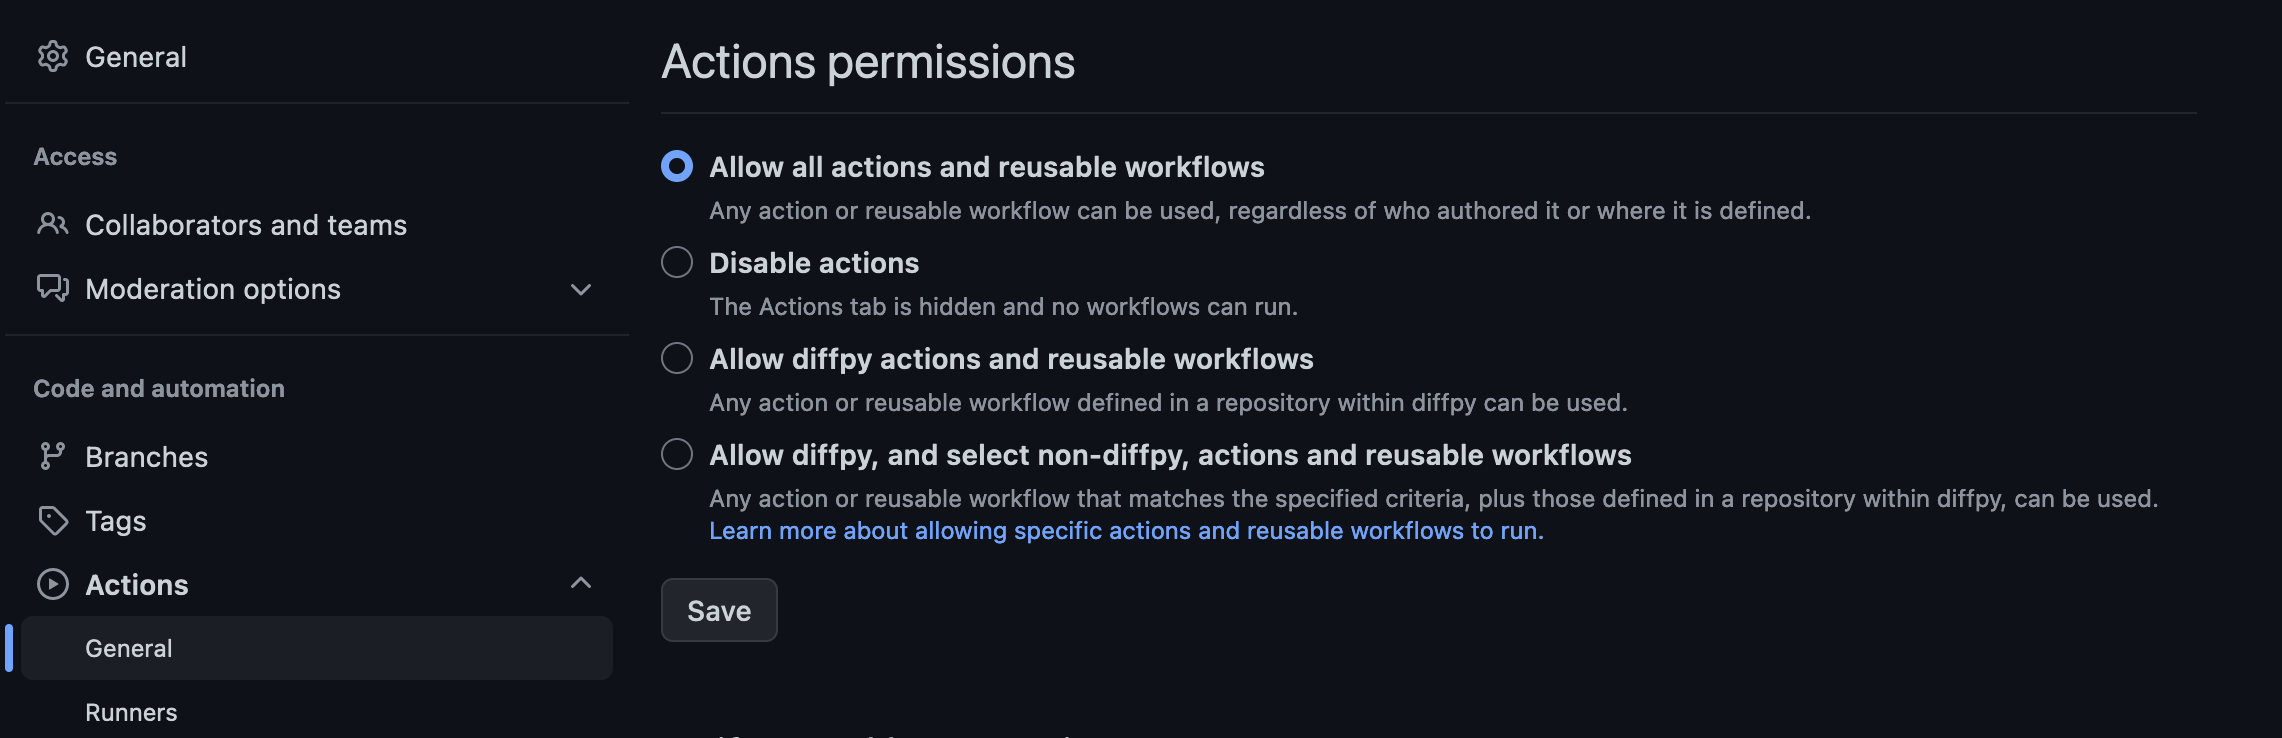
Task: Open the learn more about allowing actions link
Action: [x=1126, y=530]
